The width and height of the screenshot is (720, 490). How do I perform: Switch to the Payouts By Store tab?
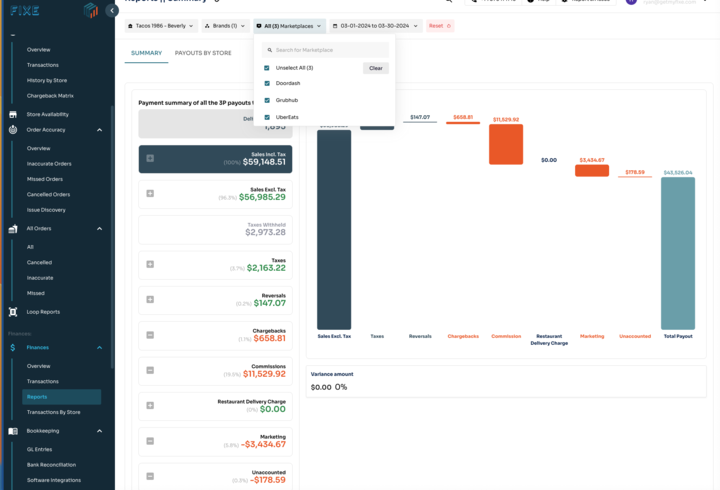[x=203, y=53]
